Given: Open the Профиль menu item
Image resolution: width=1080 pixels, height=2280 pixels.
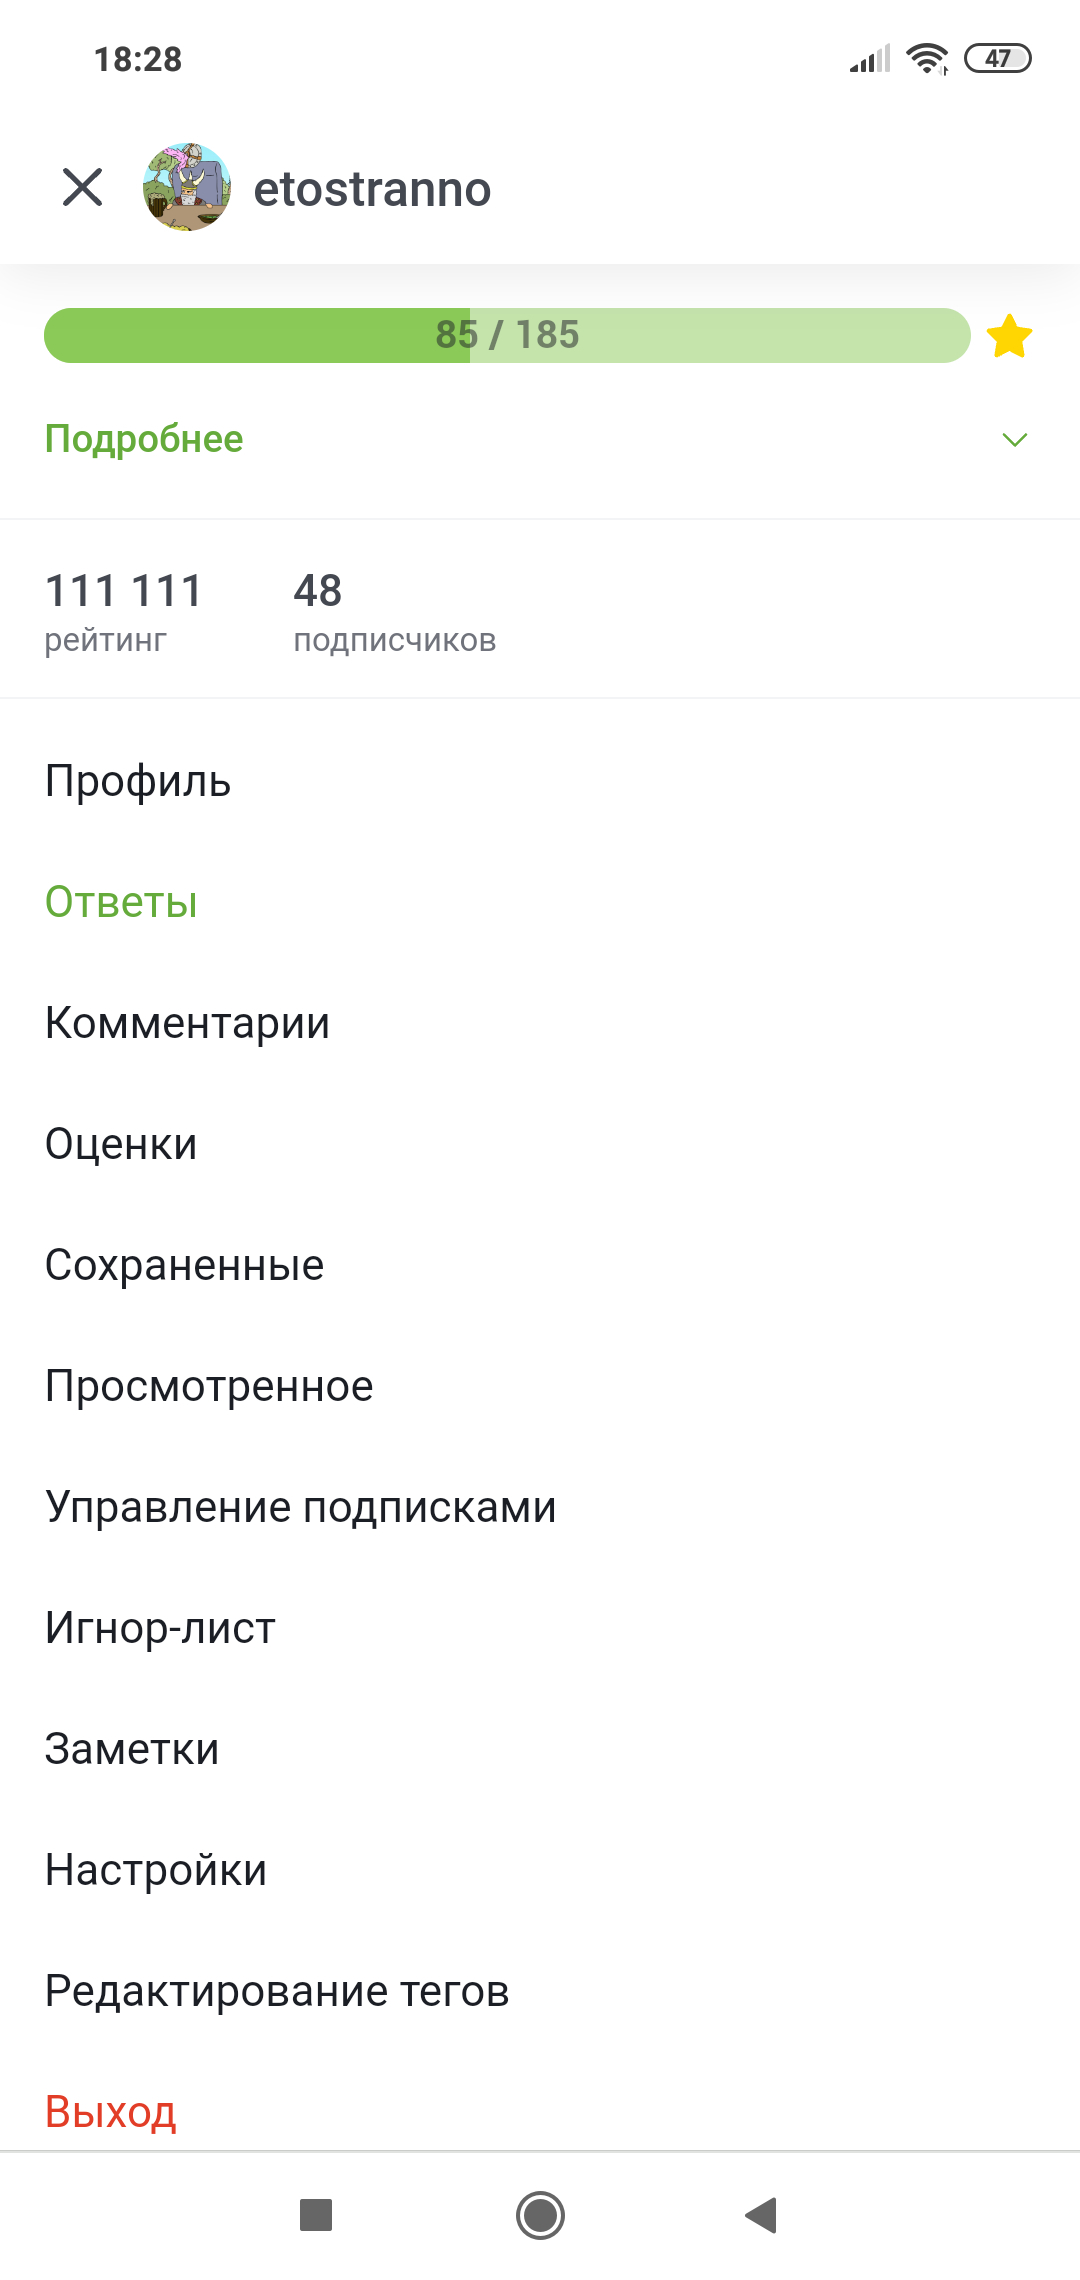Looking at the screenshot, I should point(138,781).
